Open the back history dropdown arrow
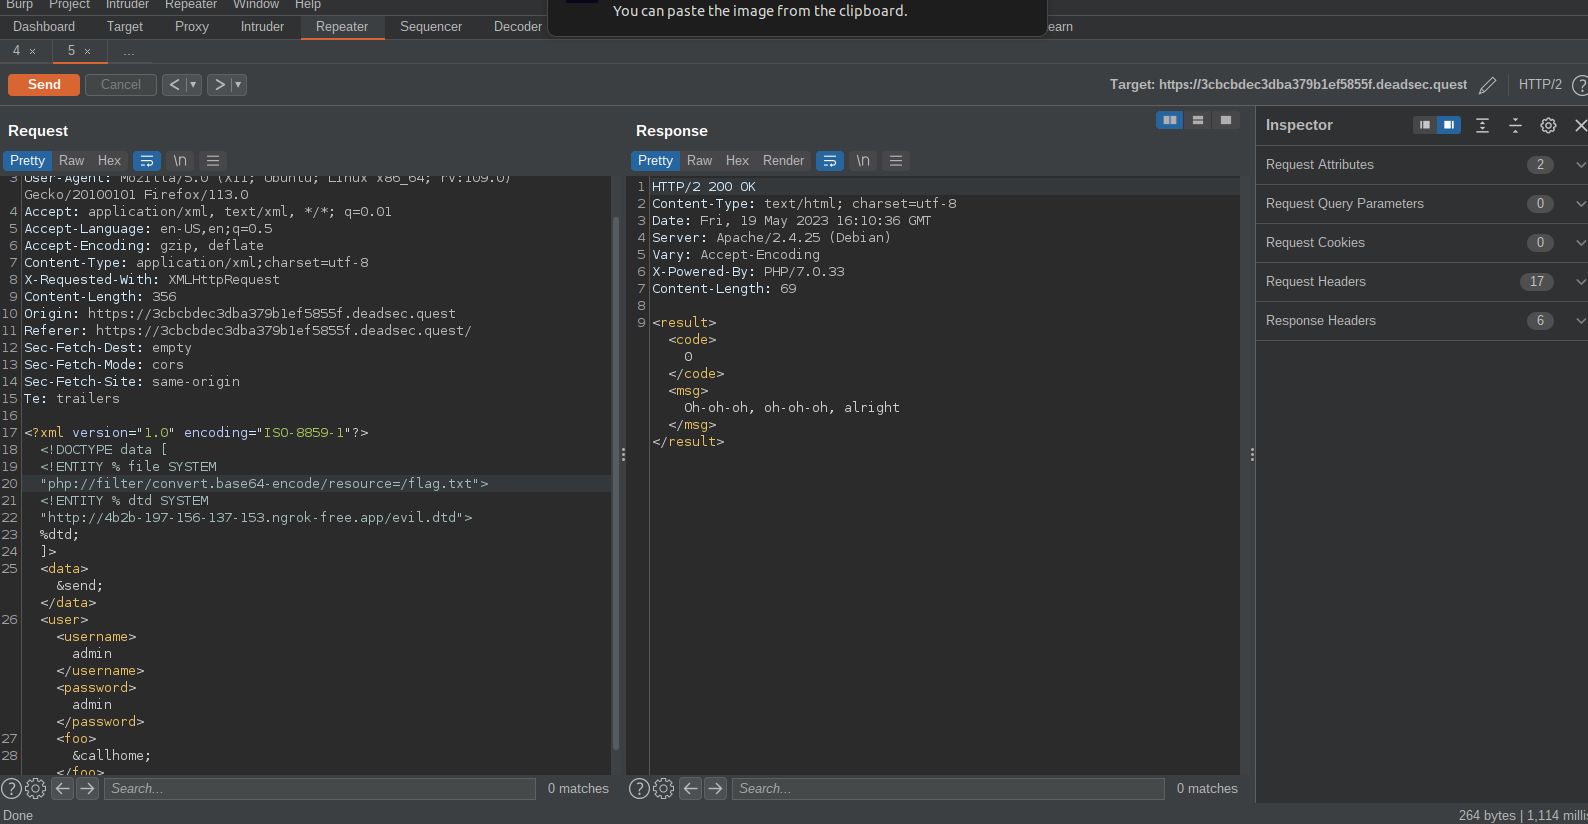The image size is (1588, 824). coord(193,85)
